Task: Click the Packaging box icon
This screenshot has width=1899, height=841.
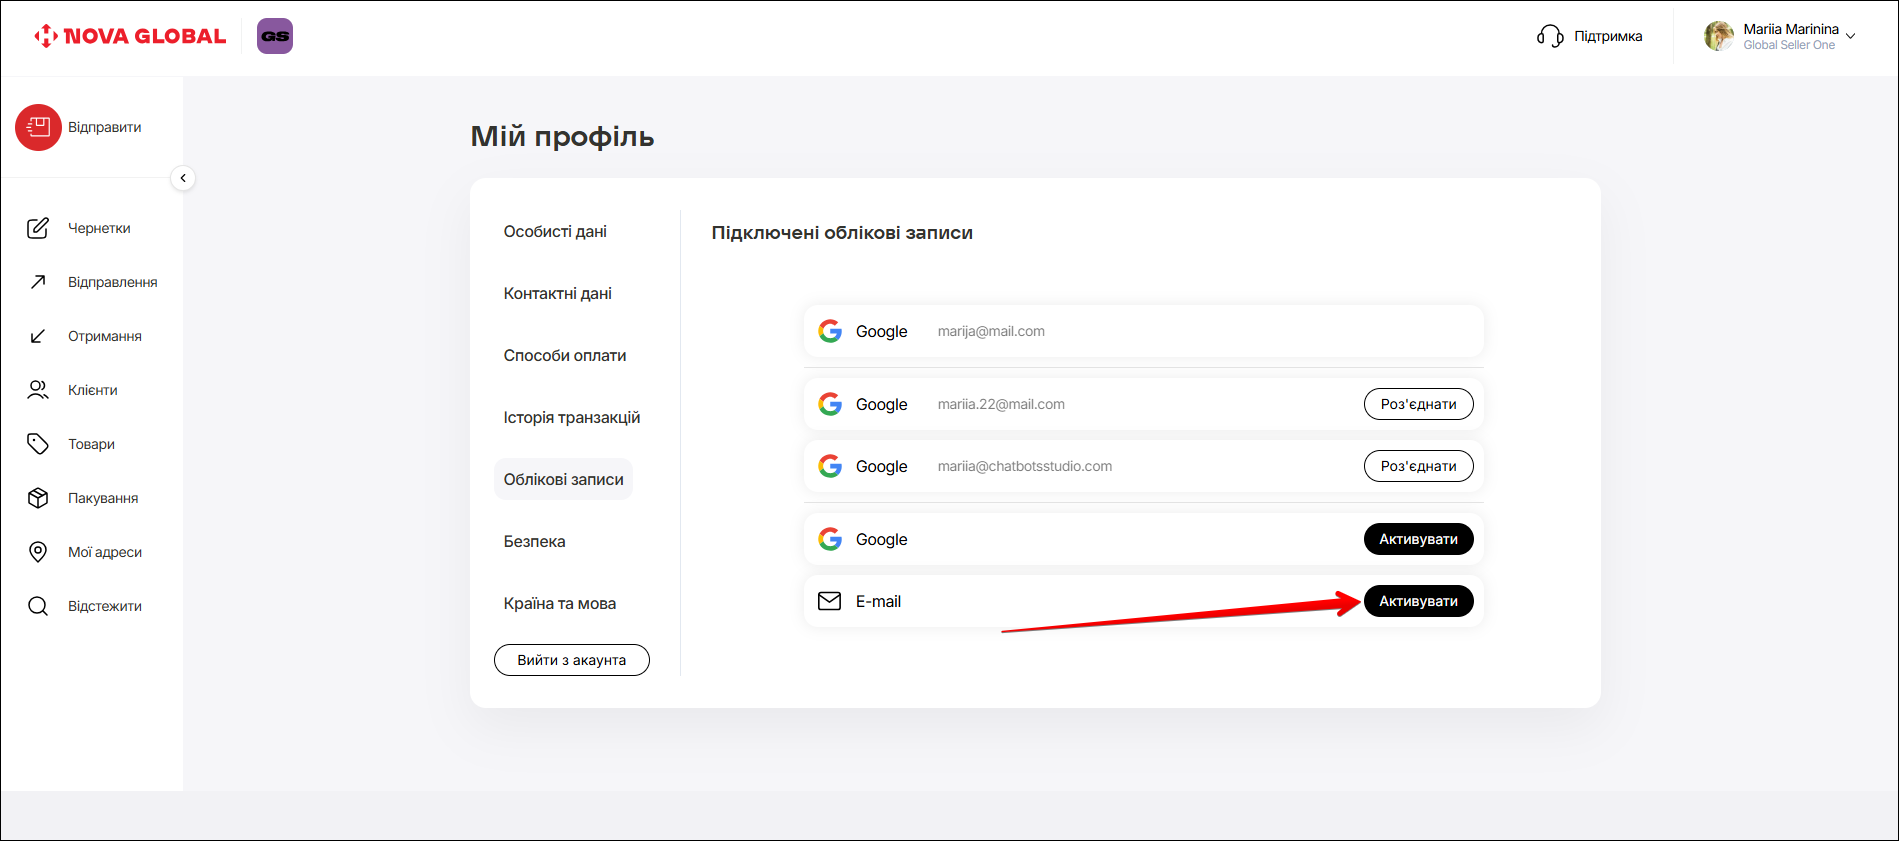Action: (38, 498)
